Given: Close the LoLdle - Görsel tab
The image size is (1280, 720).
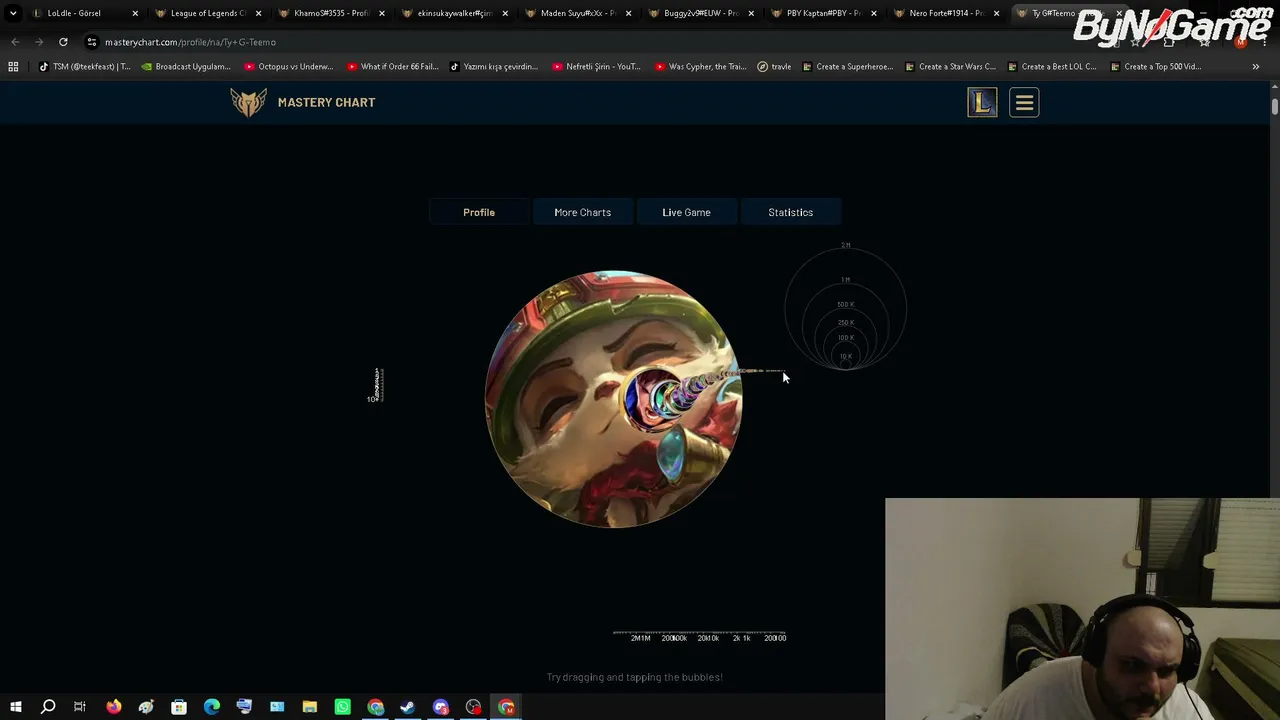Looking at the screenshot, I should [x=135, y=14].
